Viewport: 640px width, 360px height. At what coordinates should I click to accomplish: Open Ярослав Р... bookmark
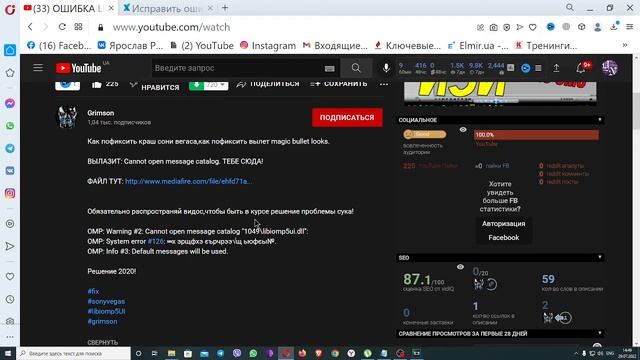[130, 46]
